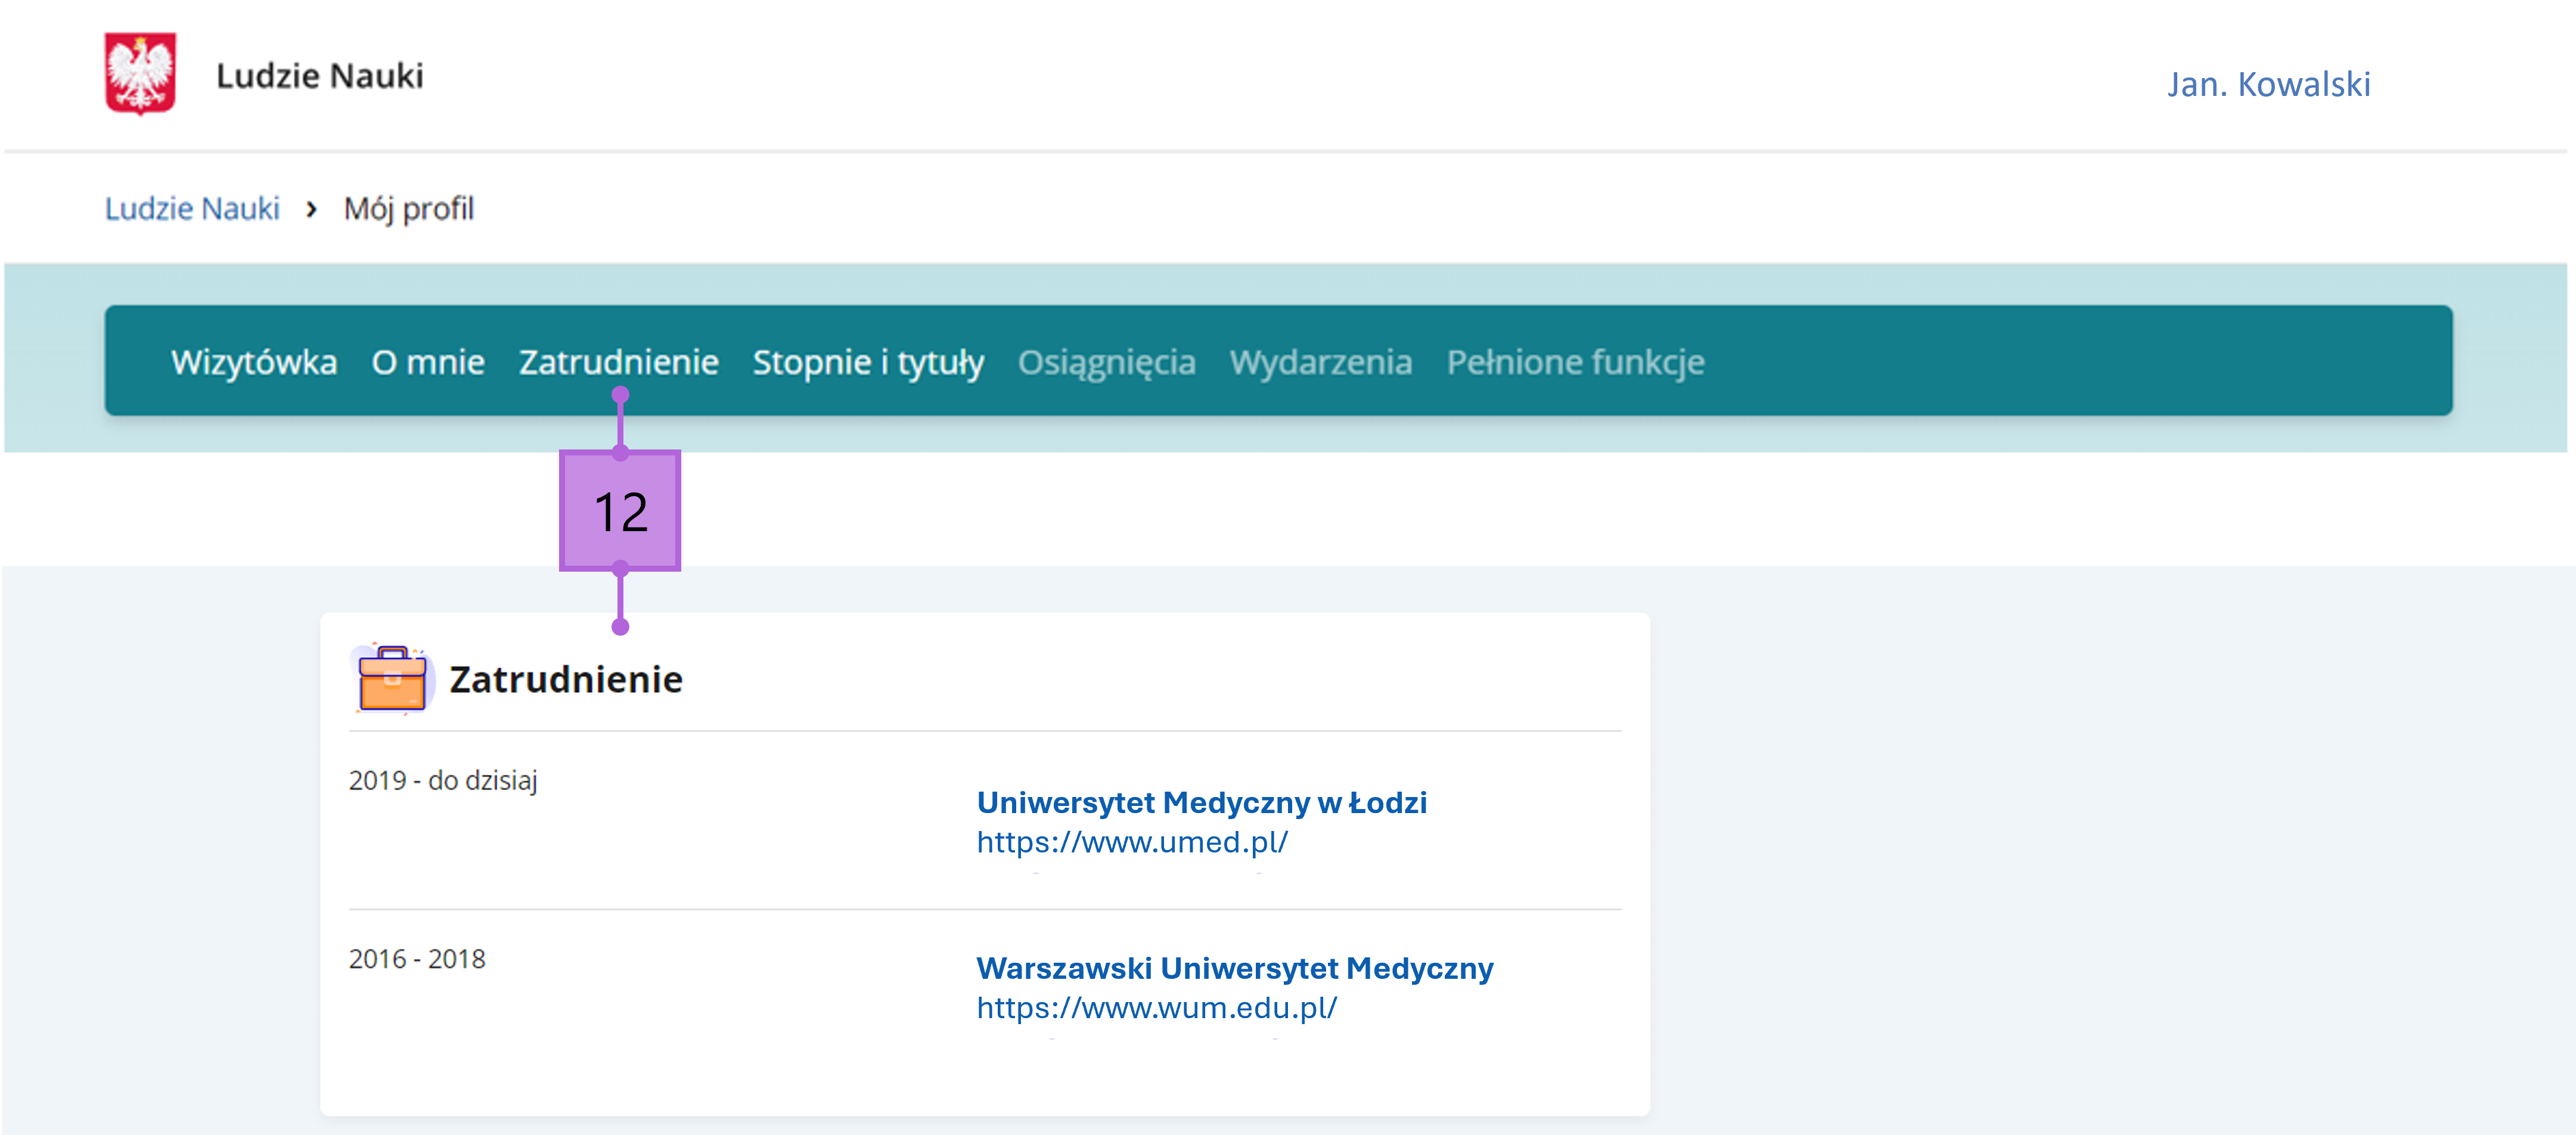2576x1135 pixels.
Task: Click the Polish eagle emblem logo
Action: (x=140, y=73)
